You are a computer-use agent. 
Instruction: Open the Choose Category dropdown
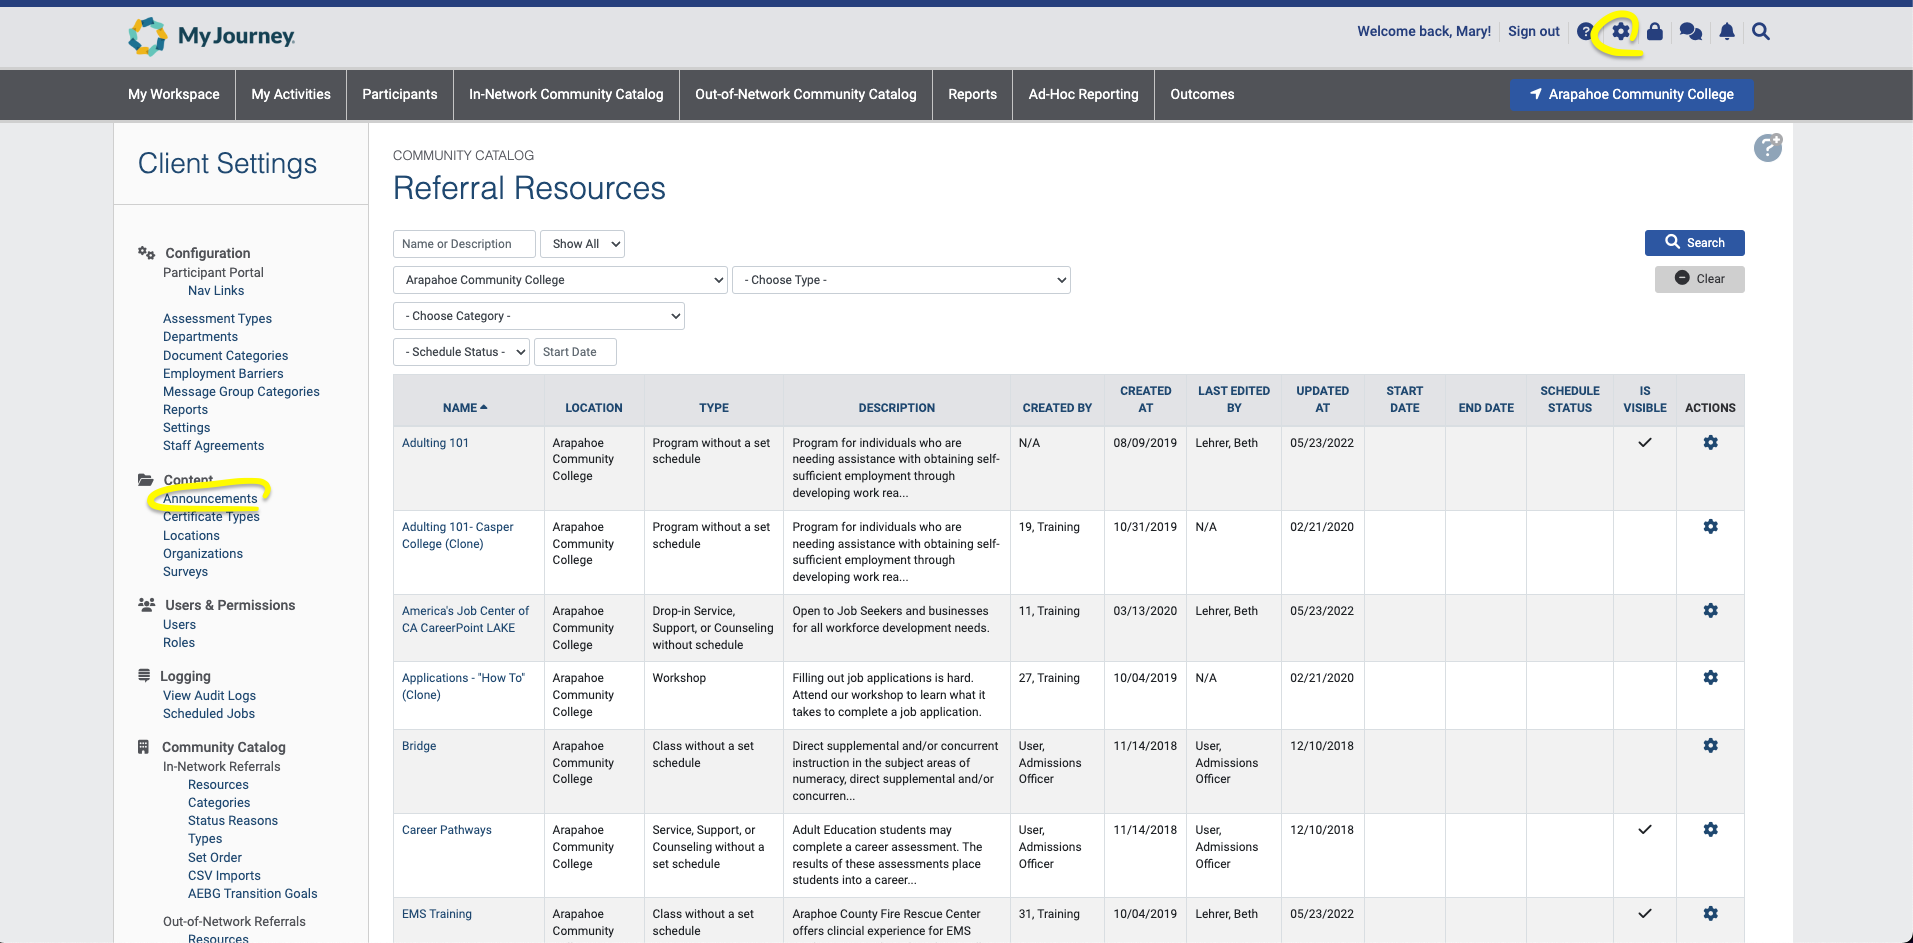click(539, 316)
